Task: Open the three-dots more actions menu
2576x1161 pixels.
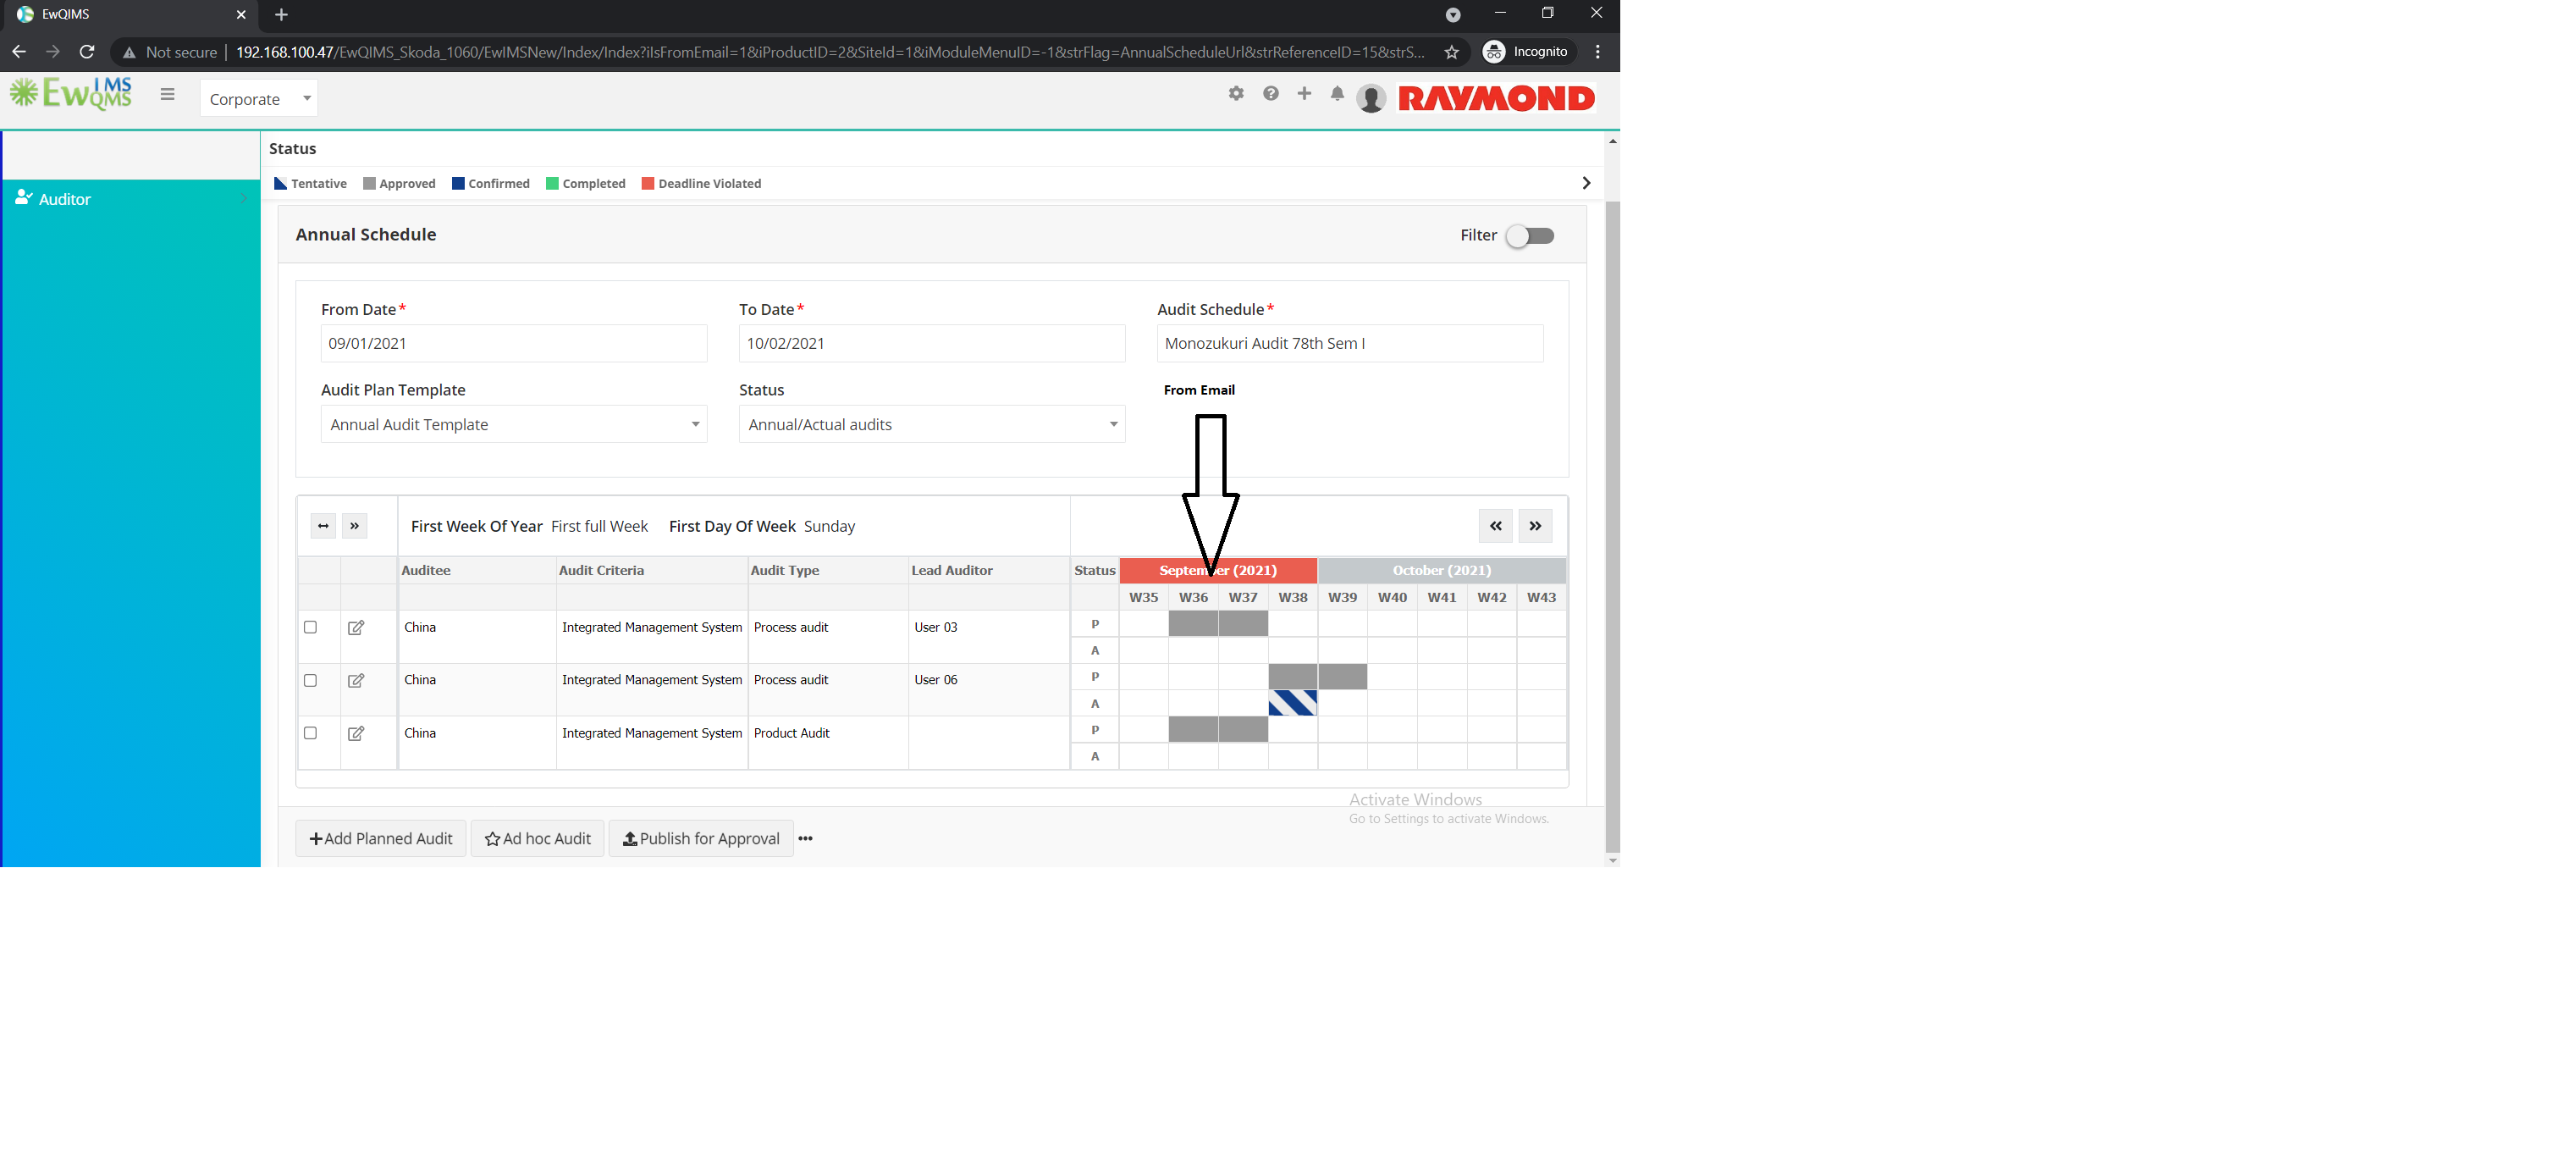Action: click(x=805, y=839)
